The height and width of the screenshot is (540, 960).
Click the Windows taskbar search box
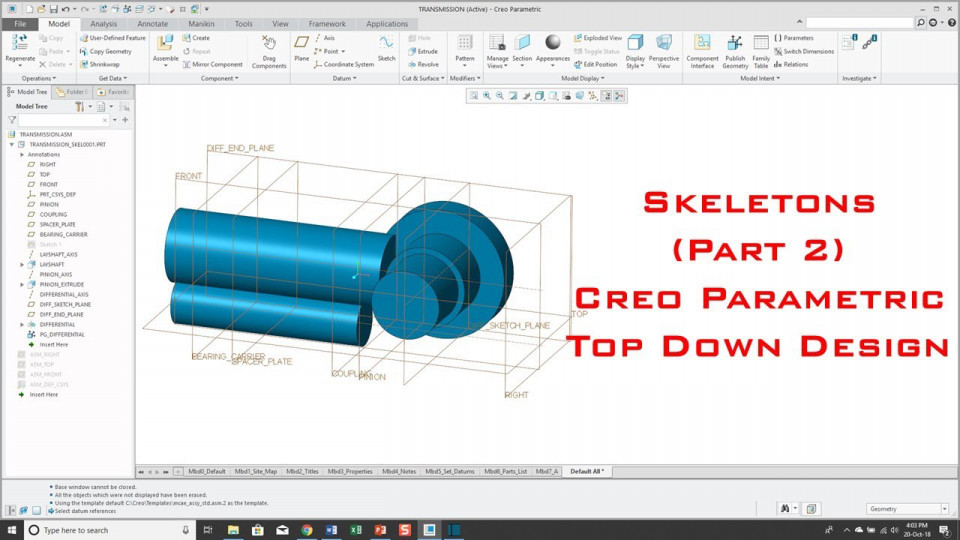(110, 530)
